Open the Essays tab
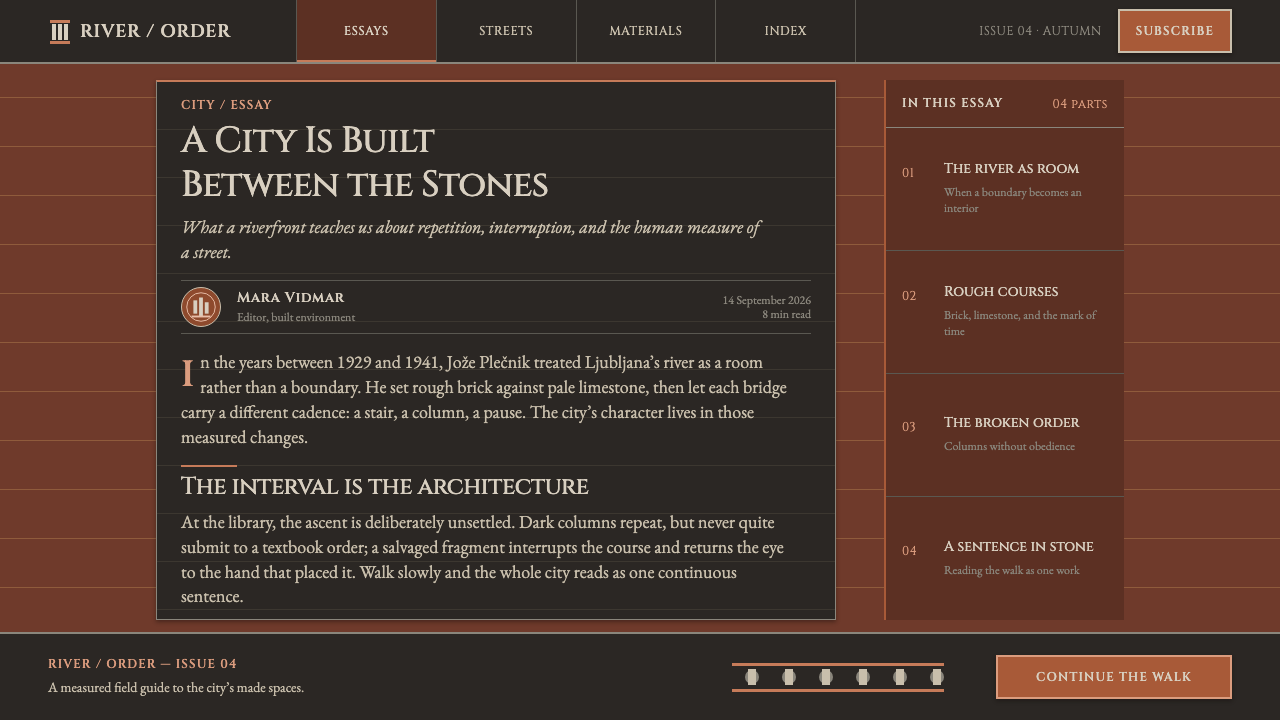The height and width of the screenshot is (720, 1280). pyautogui.click(x=366, y=31)
